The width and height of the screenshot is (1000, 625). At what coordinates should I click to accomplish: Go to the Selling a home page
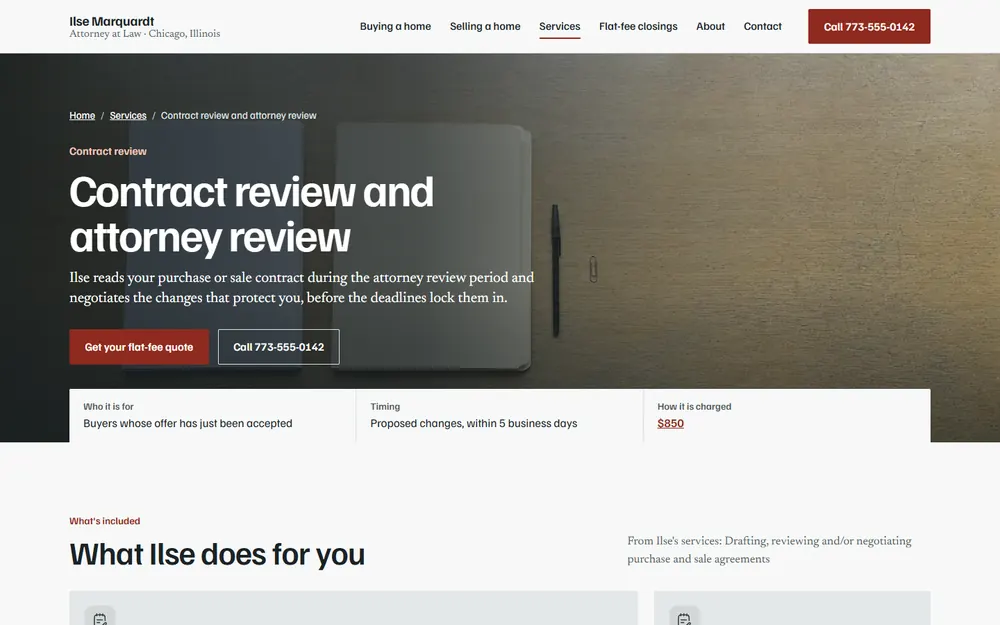click(x=485, y=26)
